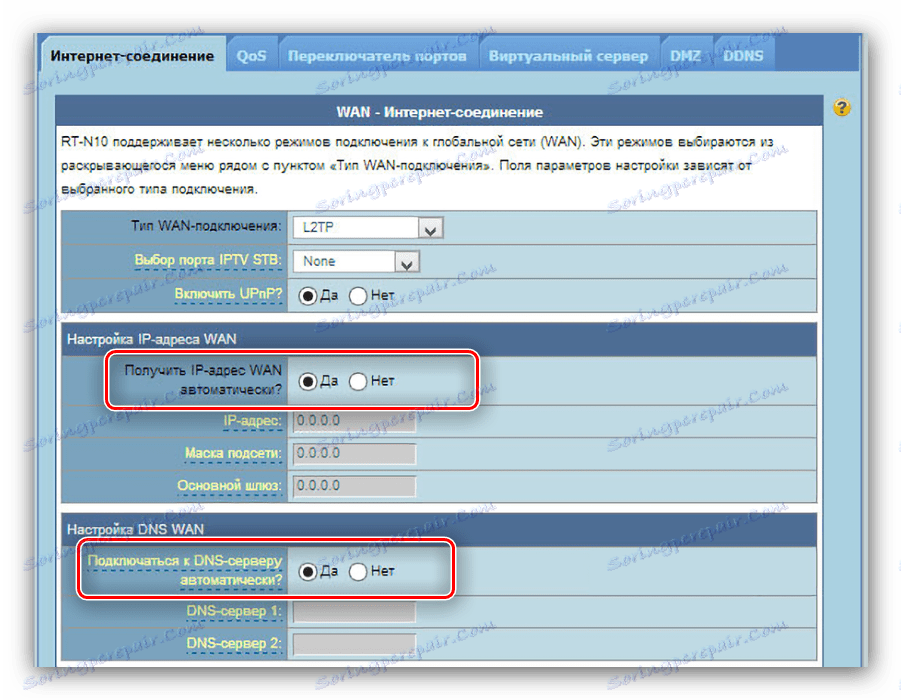Click the IP-адрес label link
The width and height of the screenshot is (901, 700).
pos(252,421)
